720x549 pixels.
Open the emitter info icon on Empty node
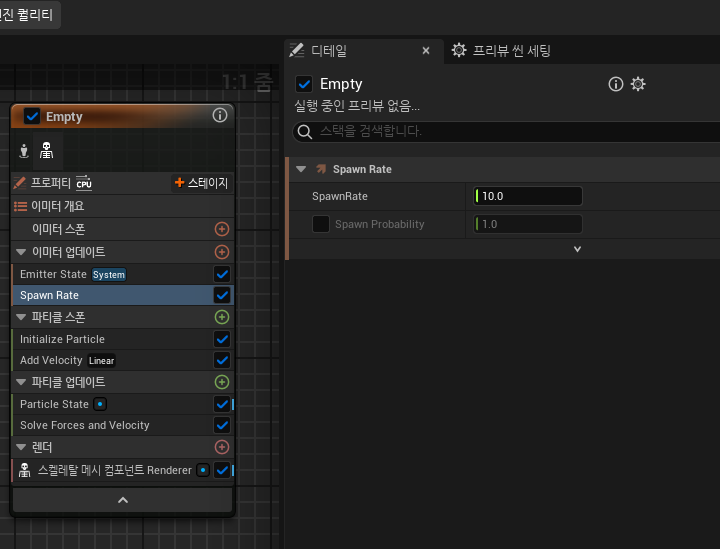point(220,115)
